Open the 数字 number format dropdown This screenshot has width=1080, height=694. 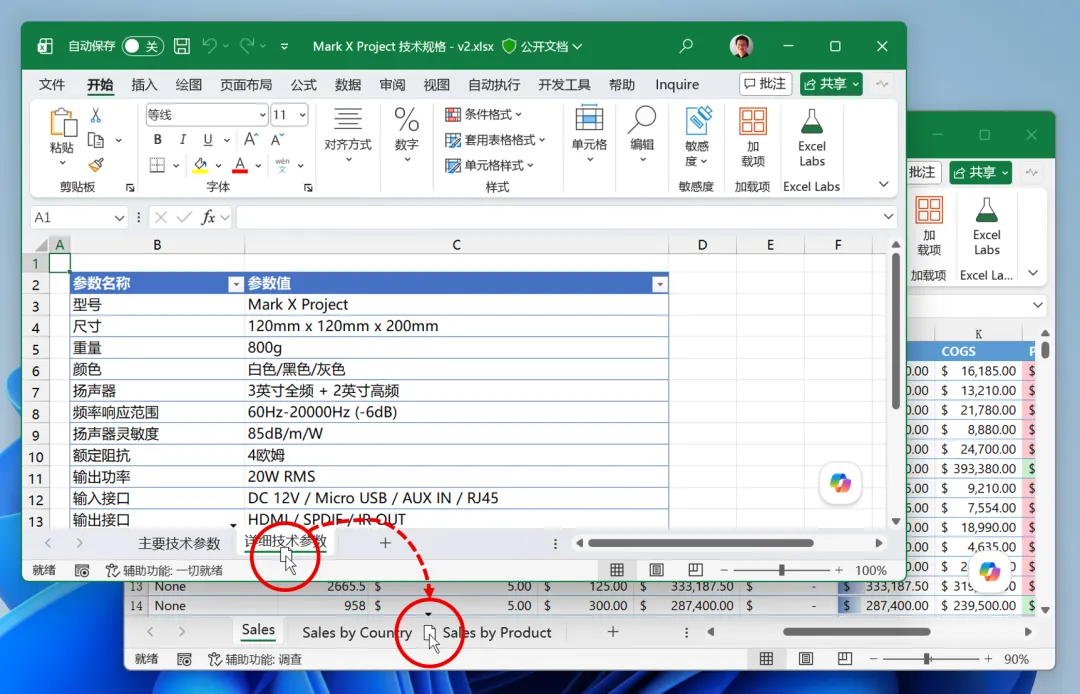point(406,135)
